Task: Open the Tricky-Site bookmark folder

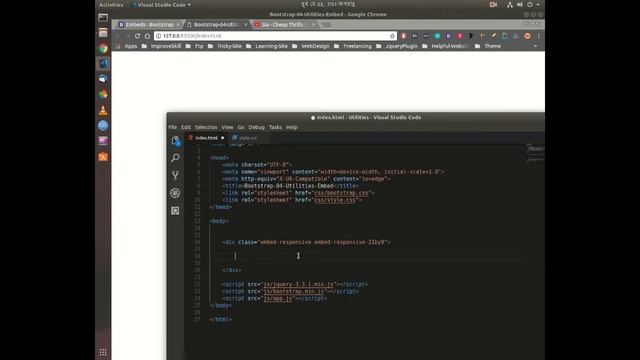Action: [225, 46]
